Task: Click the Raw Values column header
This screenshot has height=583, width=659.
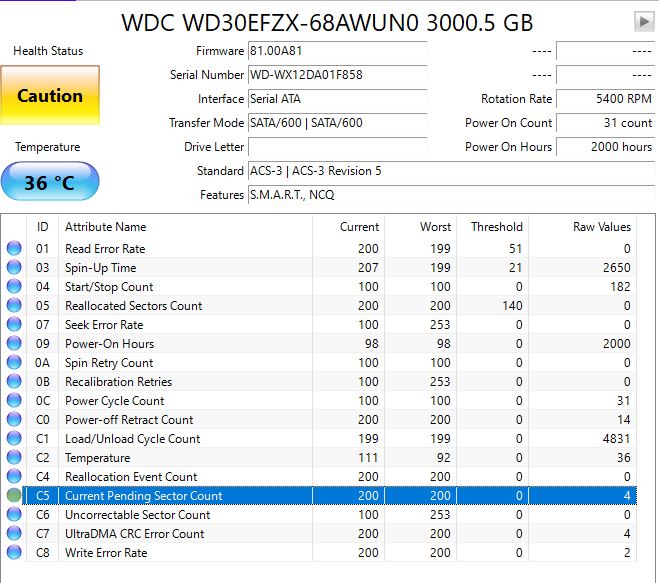Action: [601, 227]
